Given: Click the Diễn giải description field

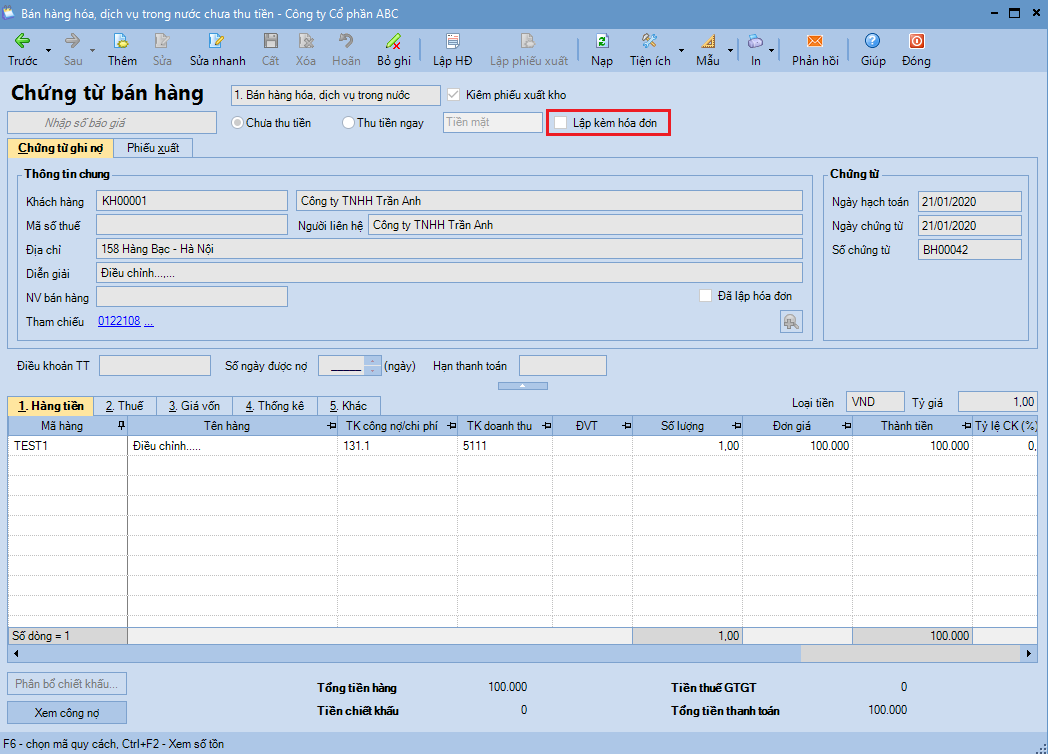Looking at the screenshot, I should click(449, 272).
